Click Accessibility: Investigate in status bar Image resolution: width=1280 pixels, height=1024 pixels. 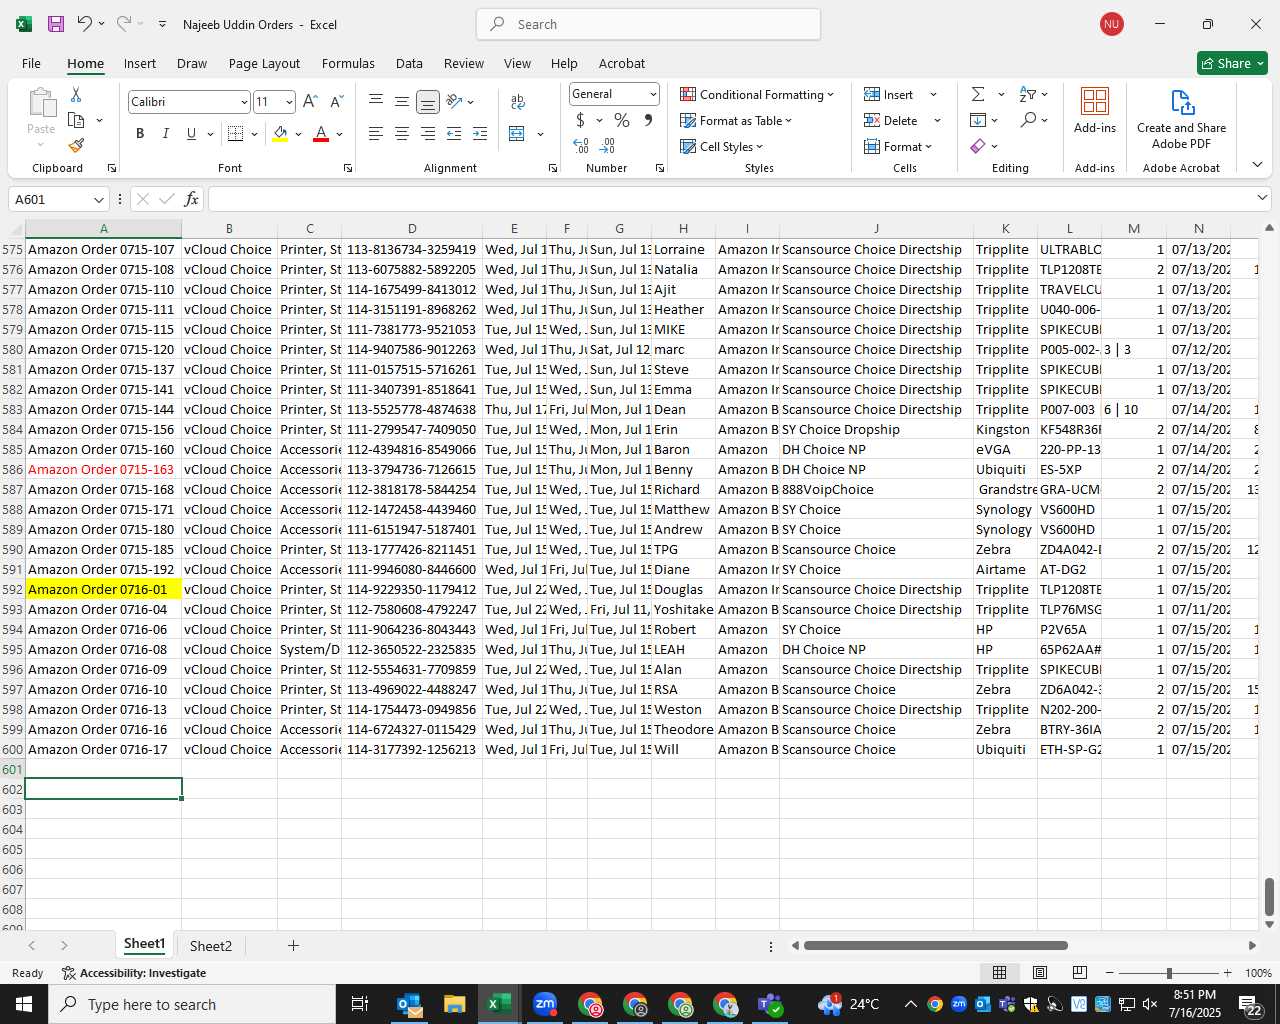tap(134, 973)
